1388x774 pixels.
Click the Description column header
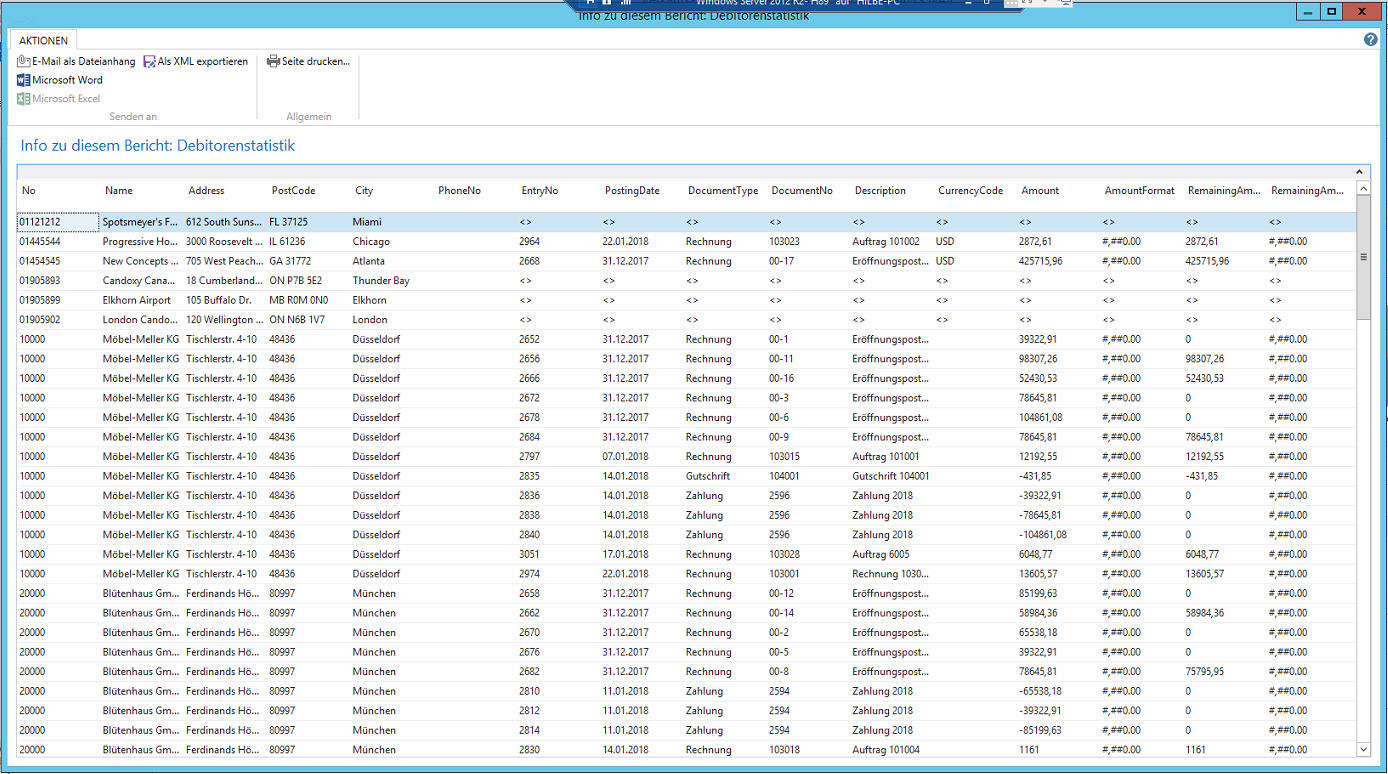tap(880, 191)
